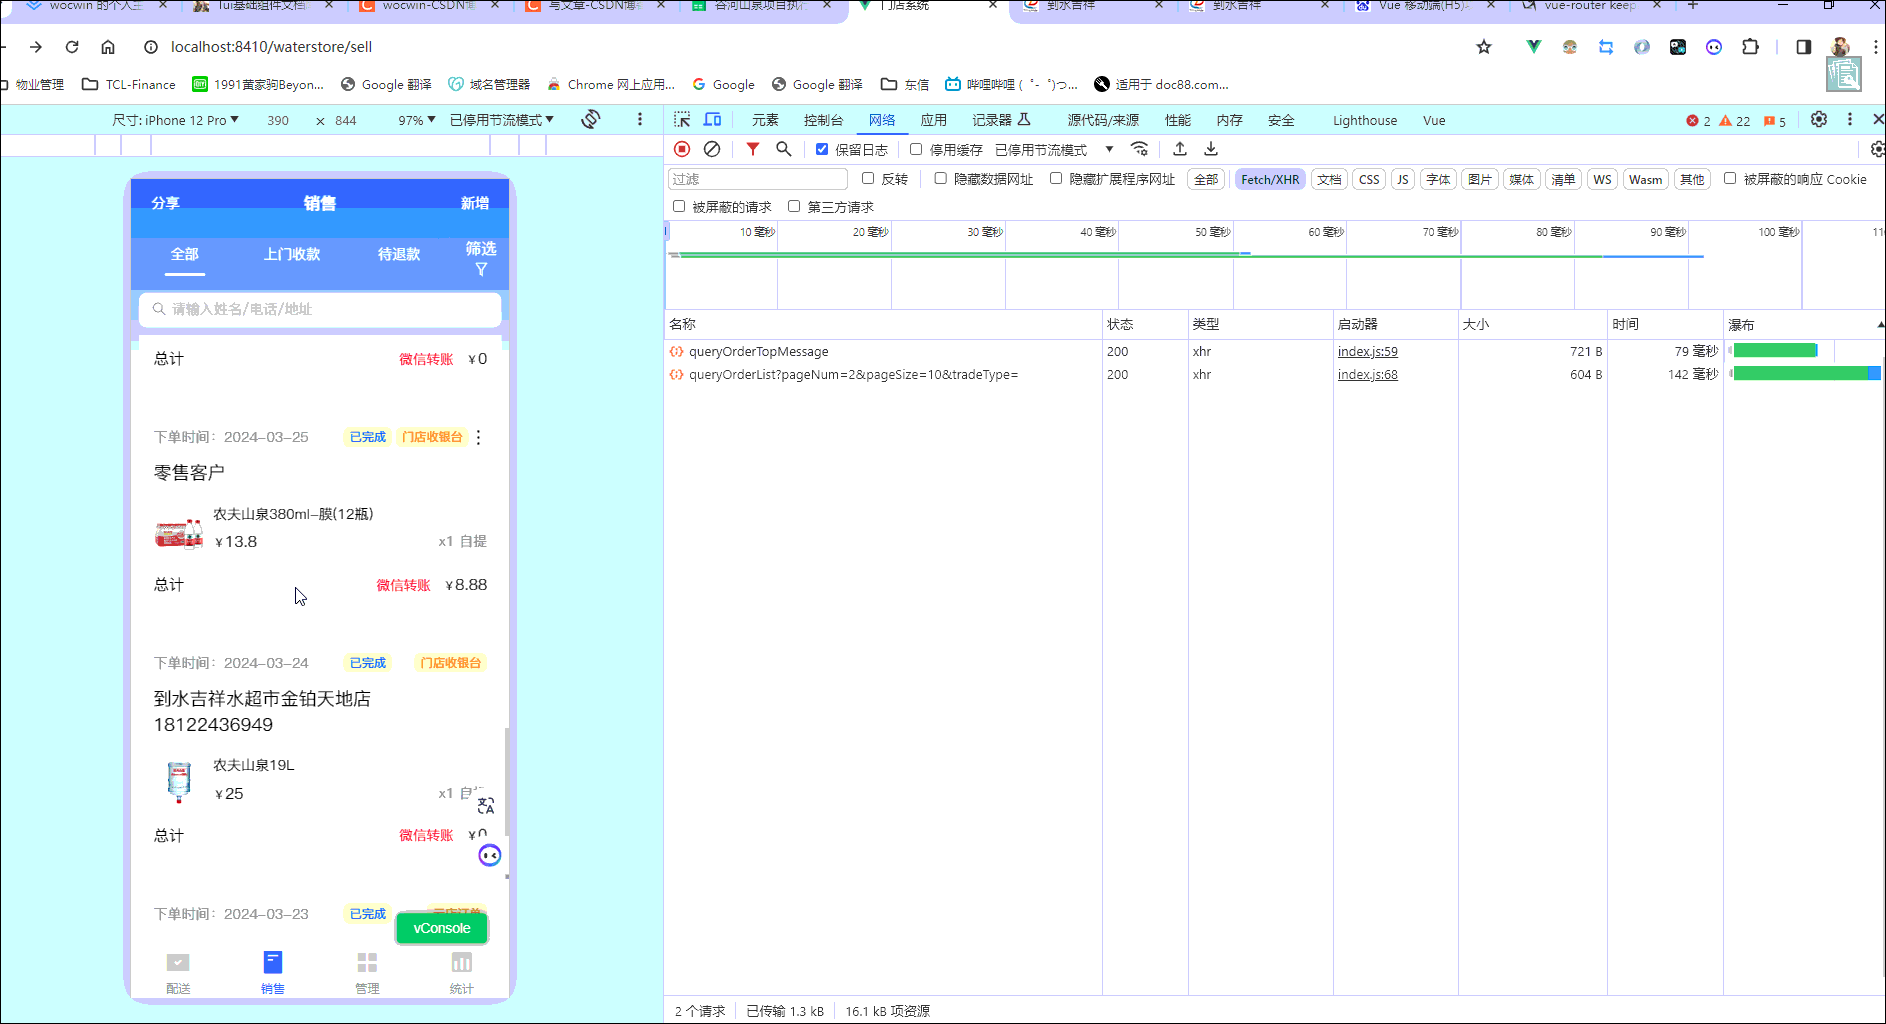The height and width of the screenshot is (1024, 1886).
Task: Check 第三方请求 option
Action: [x=794, y=206]
